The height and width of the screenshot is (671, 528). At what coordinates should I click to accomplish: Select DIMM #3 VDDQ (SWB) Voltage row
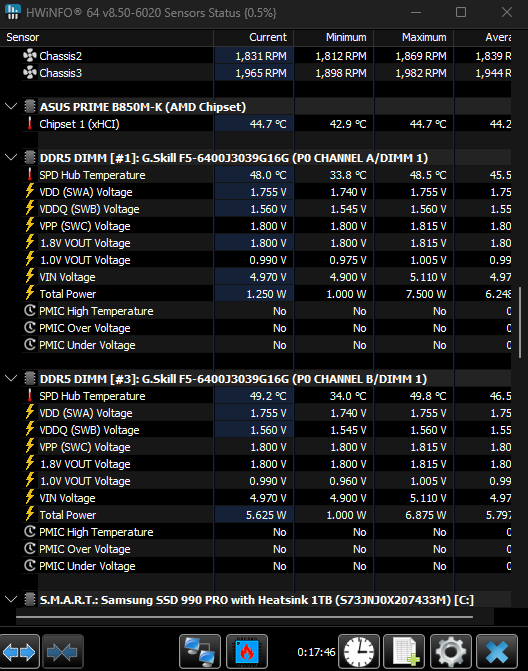[x=267, y=430]
